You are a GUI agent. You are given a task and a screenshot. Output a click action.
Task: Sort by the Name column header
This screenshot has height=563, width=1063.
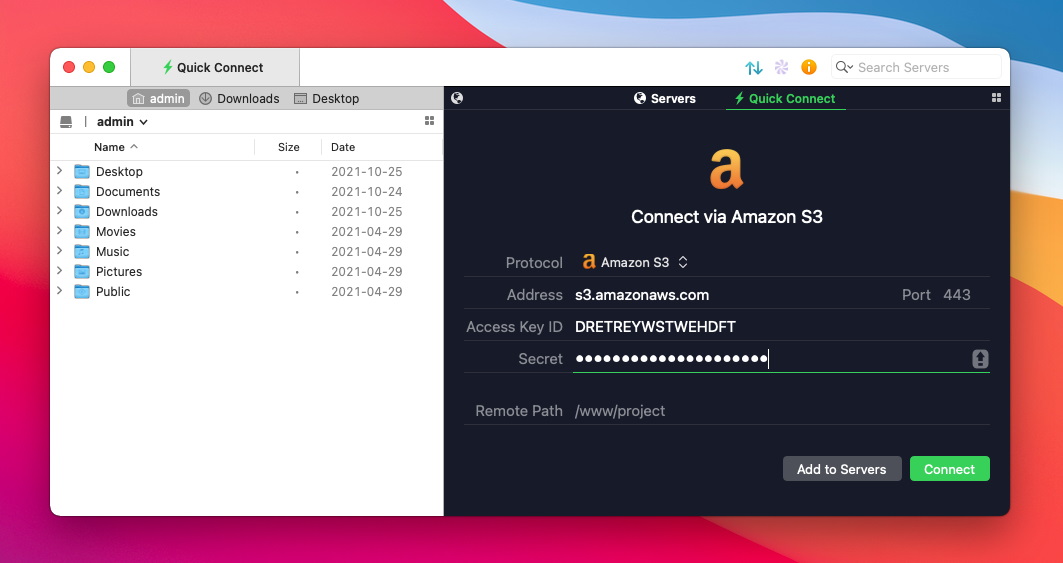[116, 147]
